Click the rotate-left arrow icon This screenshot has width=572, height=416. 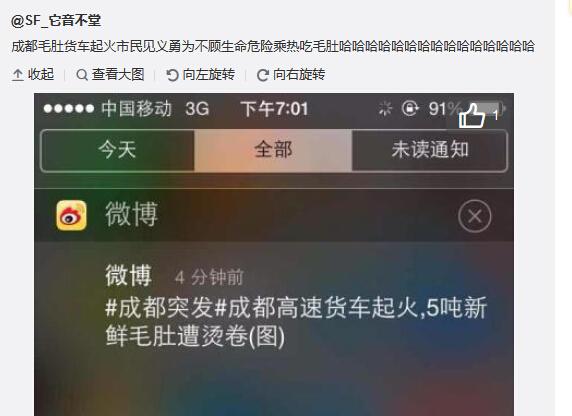(172, 75)
